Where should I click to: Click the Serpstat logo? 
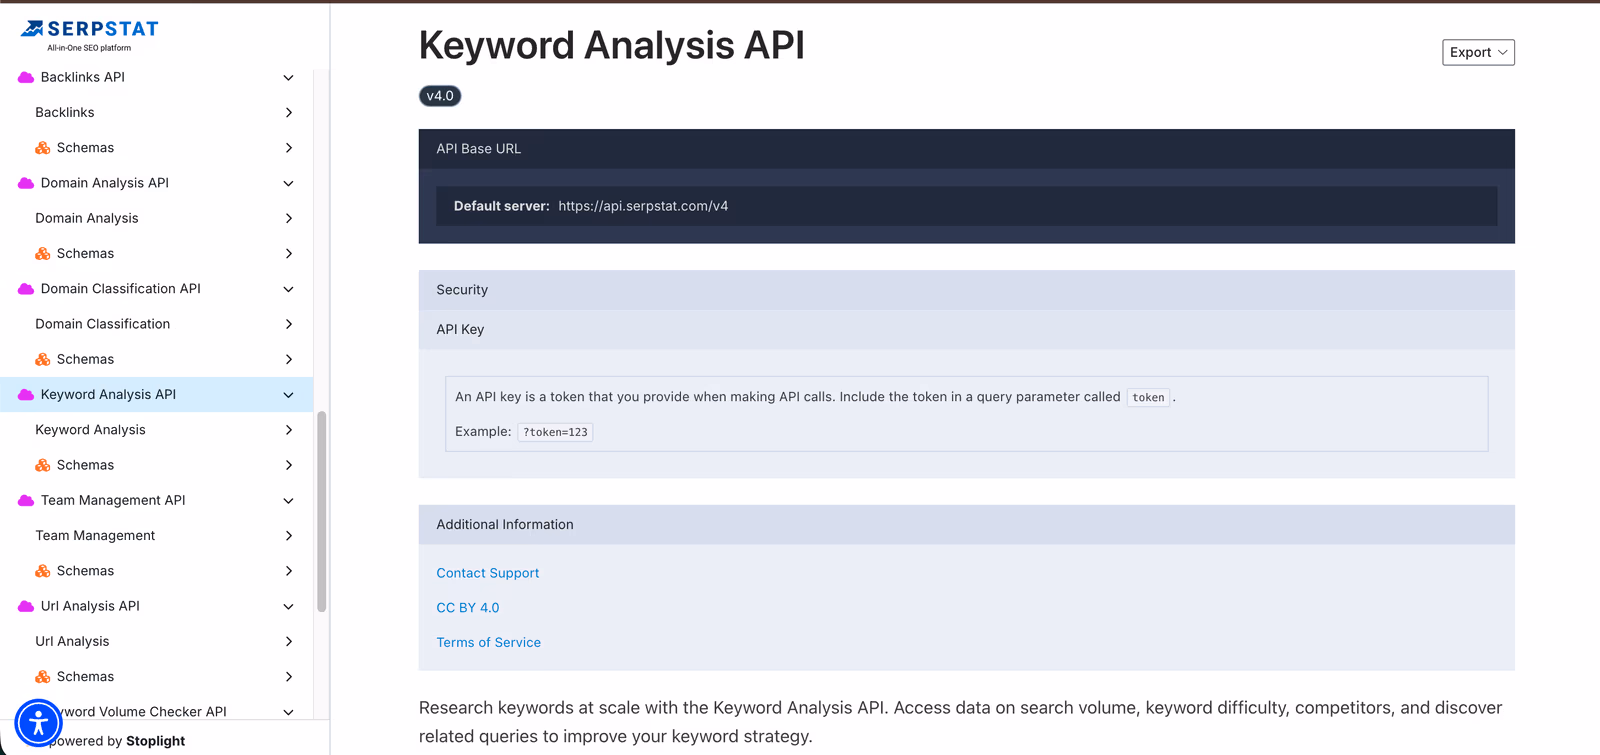pos(89,35)
